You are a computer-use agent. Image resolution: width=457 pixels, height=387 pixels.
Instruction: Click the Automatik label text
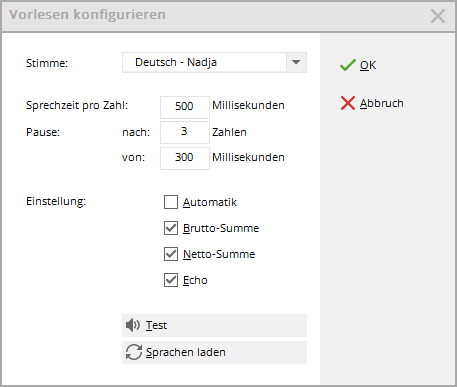click(210, 202)
